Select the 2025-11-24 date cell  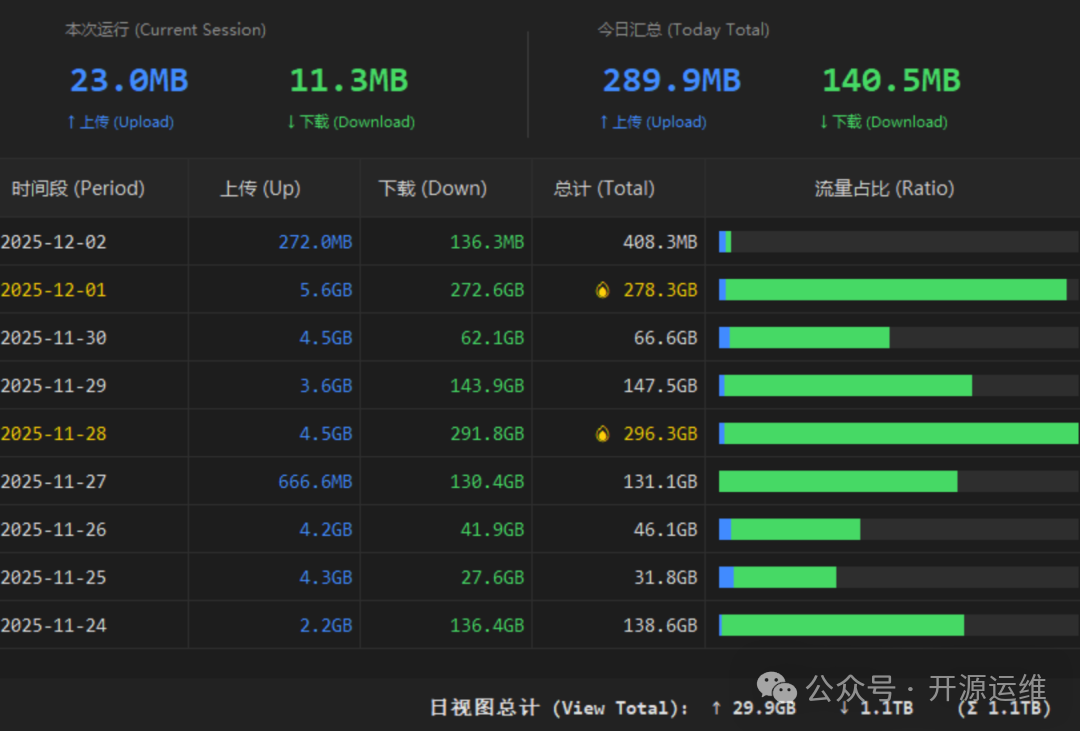click(54, 625)
